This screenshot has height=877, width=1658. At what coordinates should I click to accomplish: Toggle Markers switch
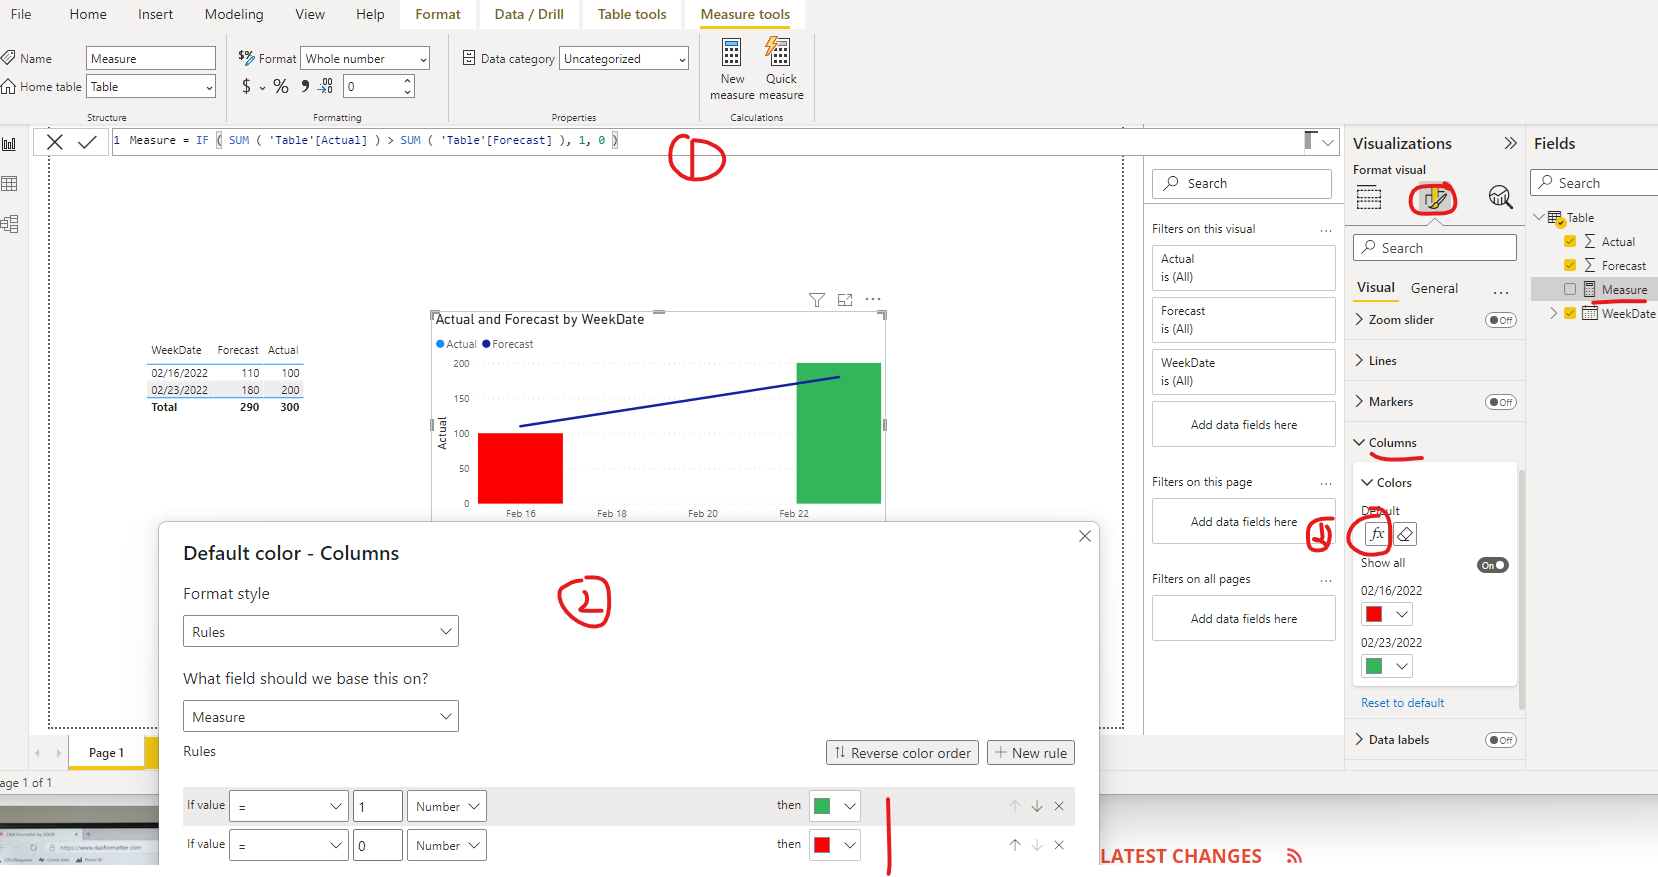coord(1501,402)
